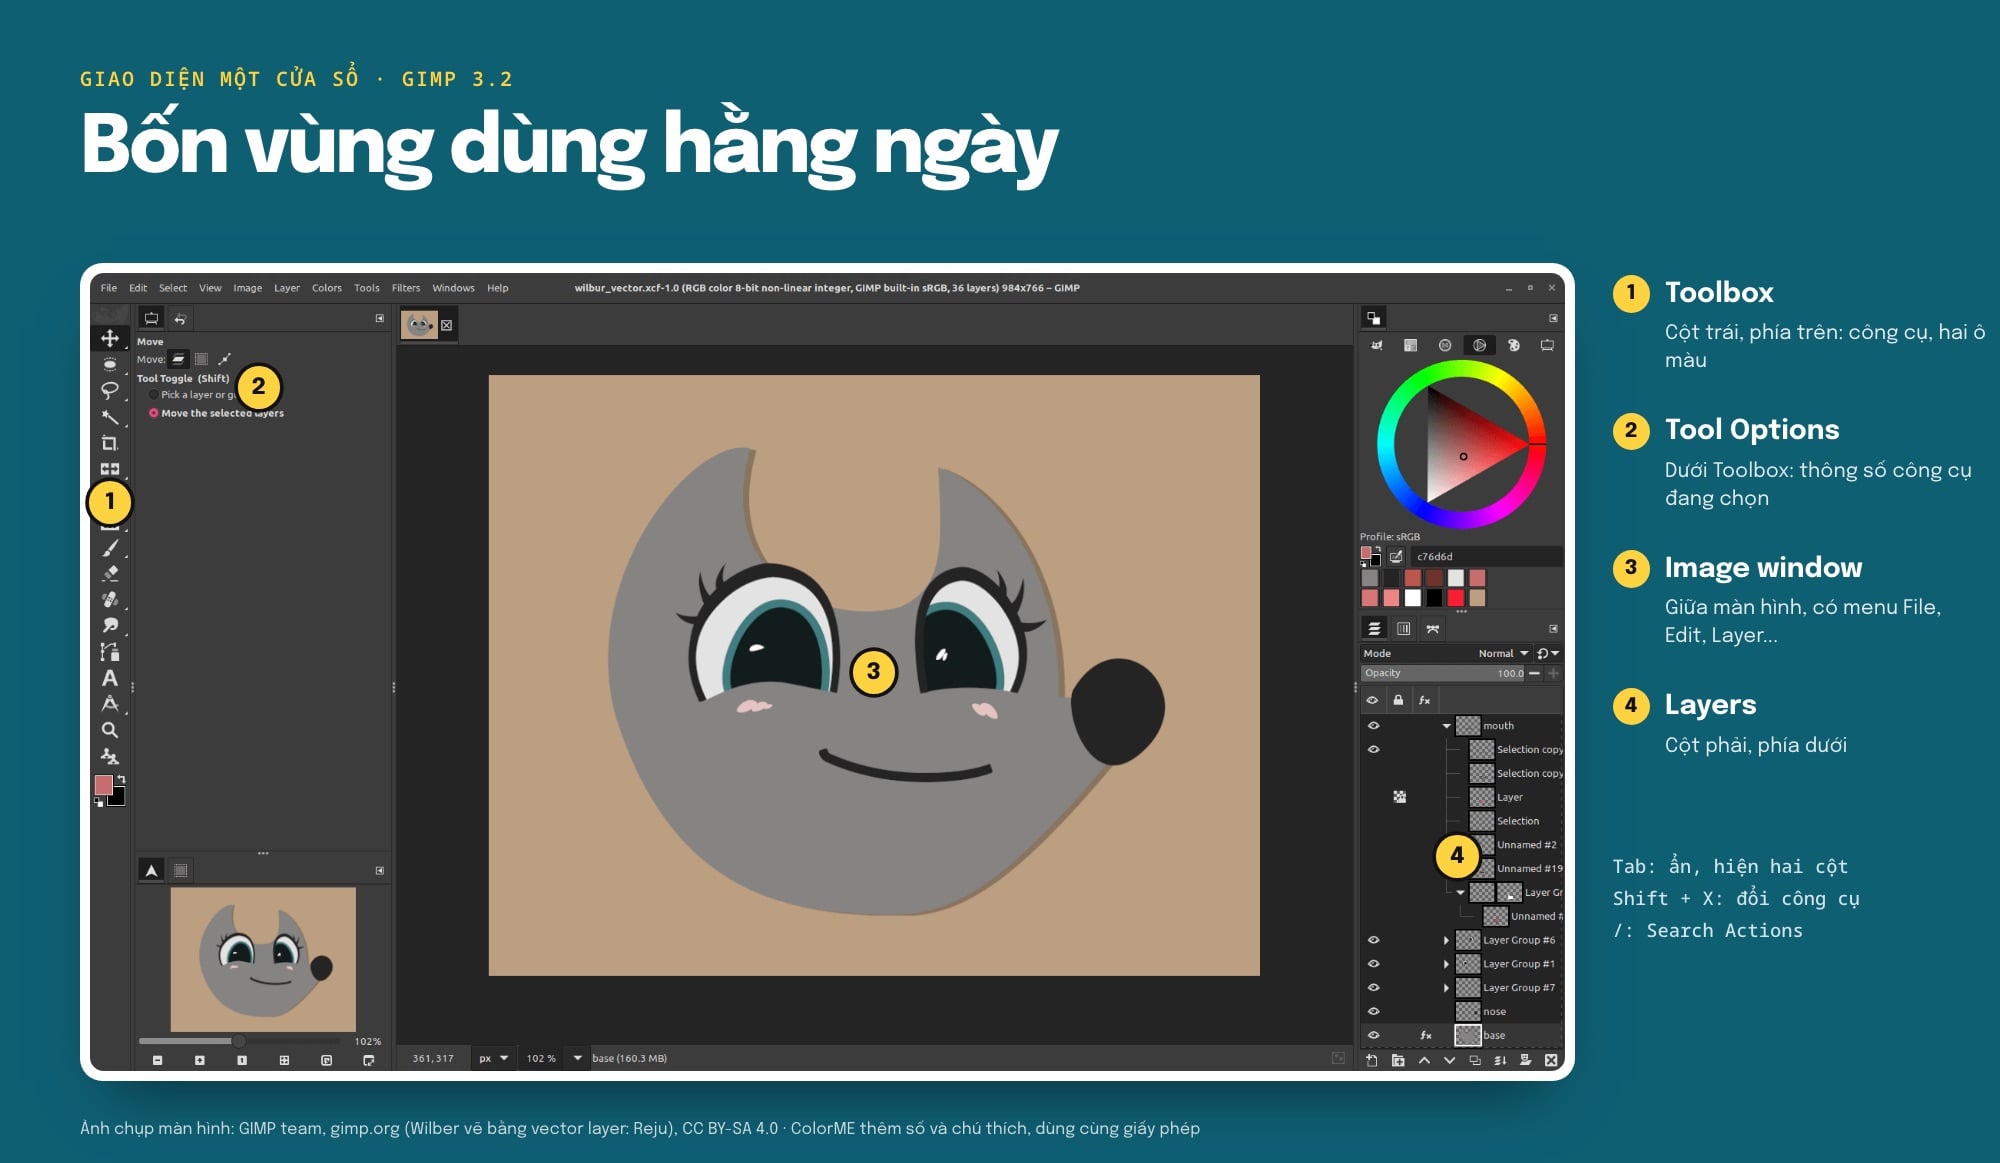Select the Eraser tool

point(110,573)
